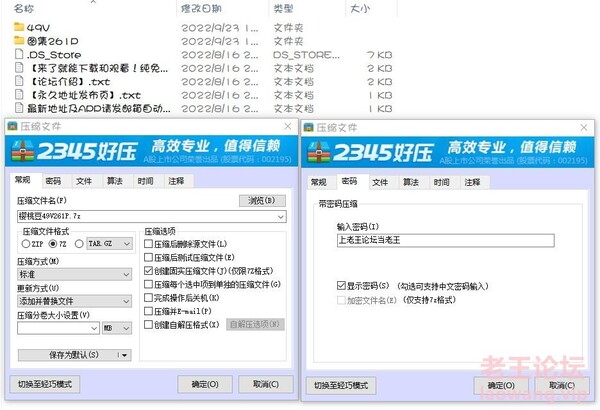Click the app icon in right 压缩文件 title bar
This screenshot has height=410, width=600.
point(308,127)
